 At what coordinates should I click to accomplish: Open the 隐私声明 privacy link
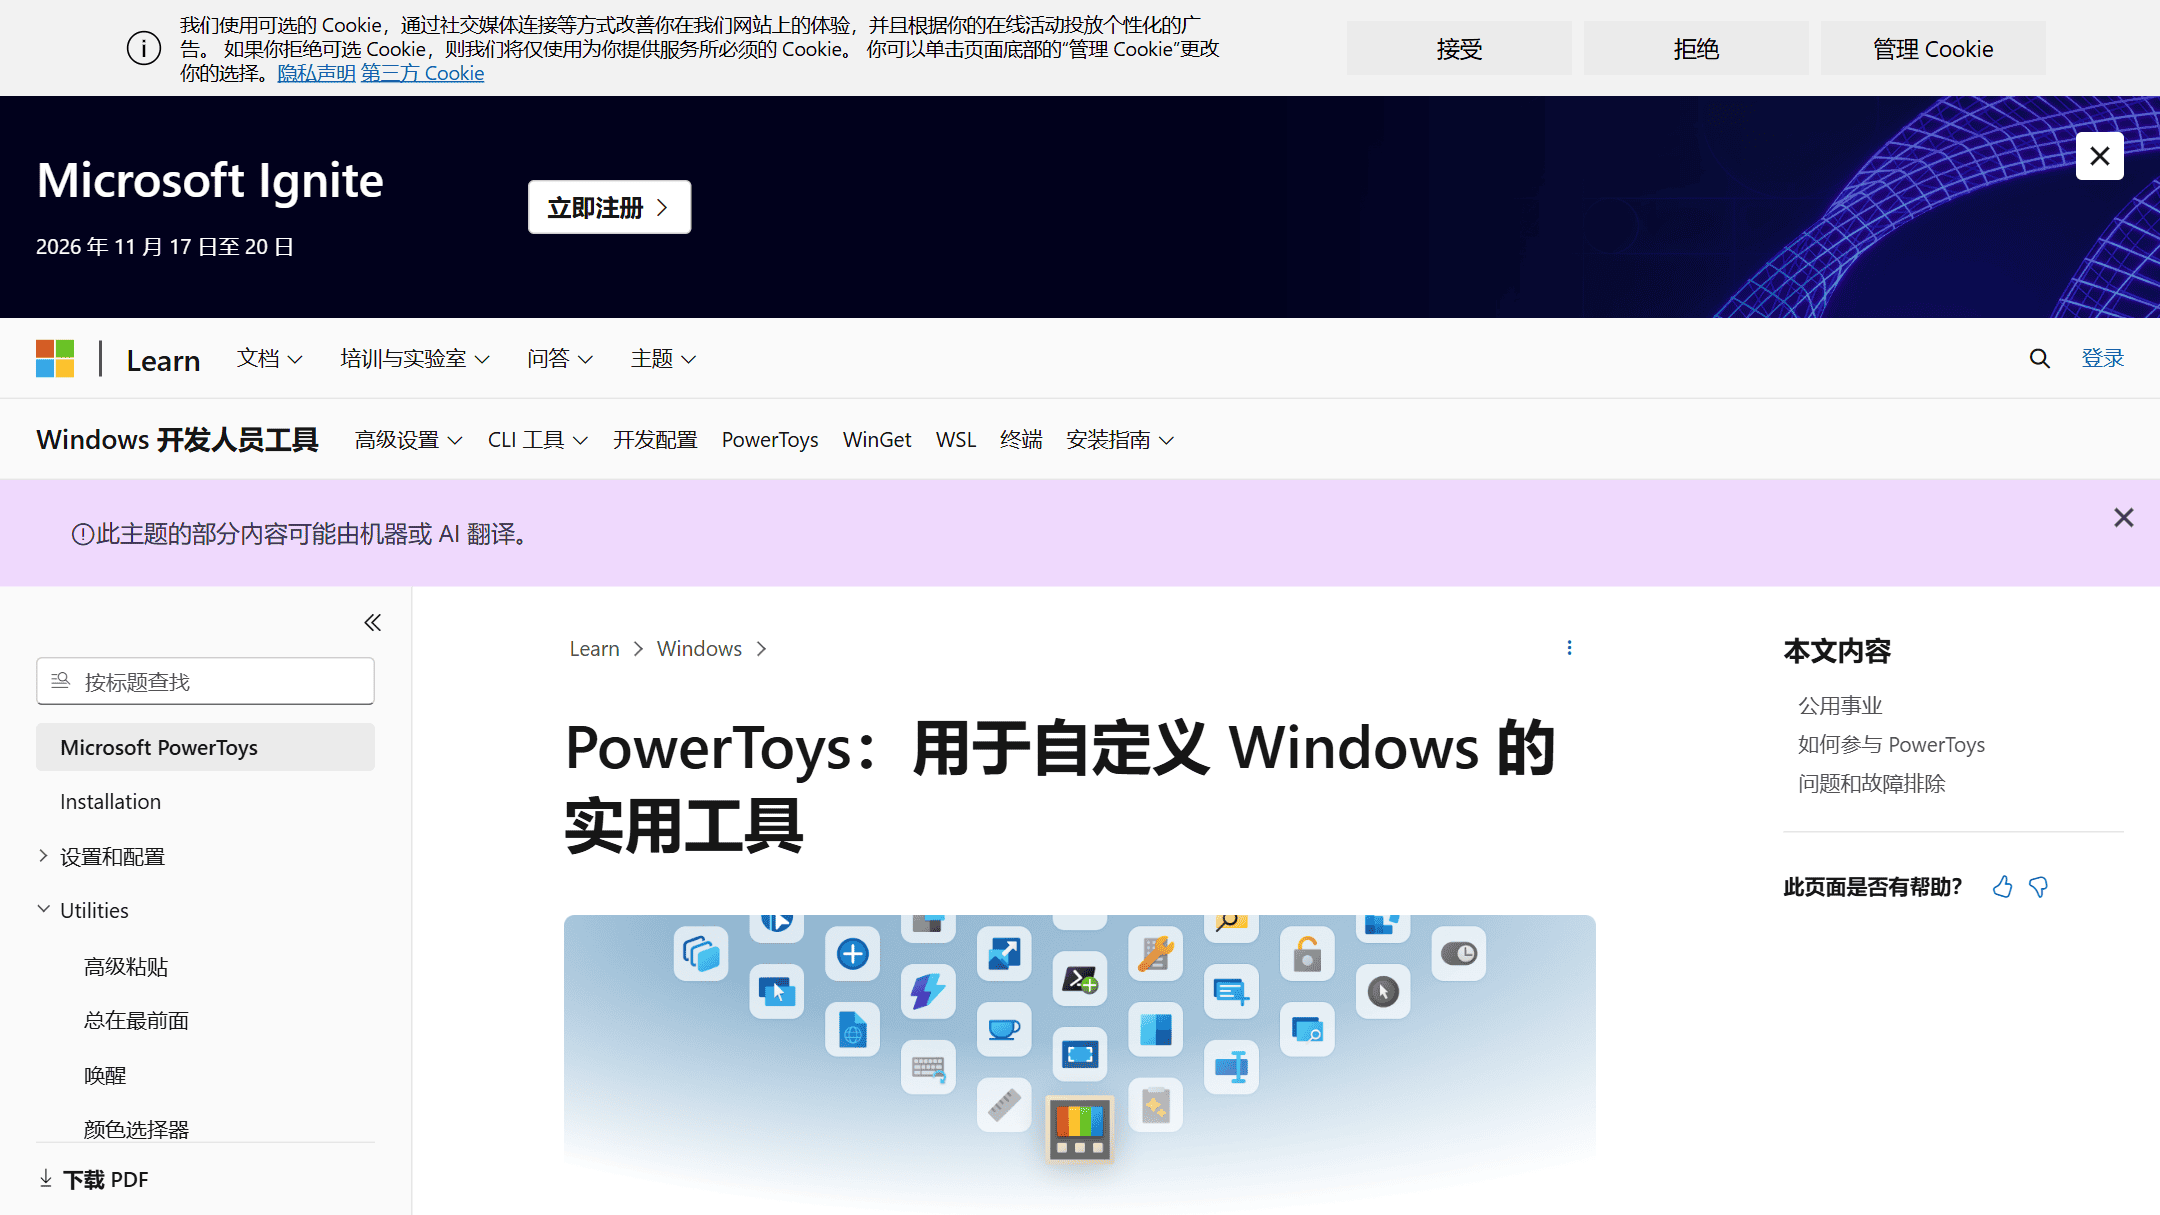316,73
